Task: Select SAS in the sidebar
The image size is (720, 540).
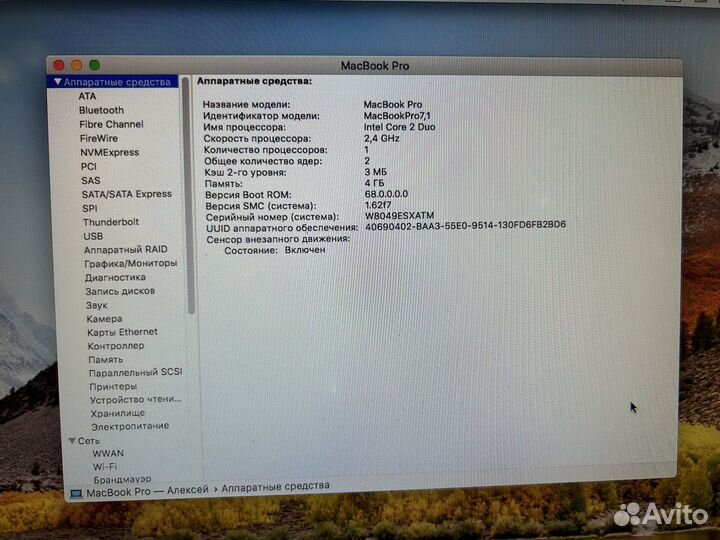Action: 91,180
